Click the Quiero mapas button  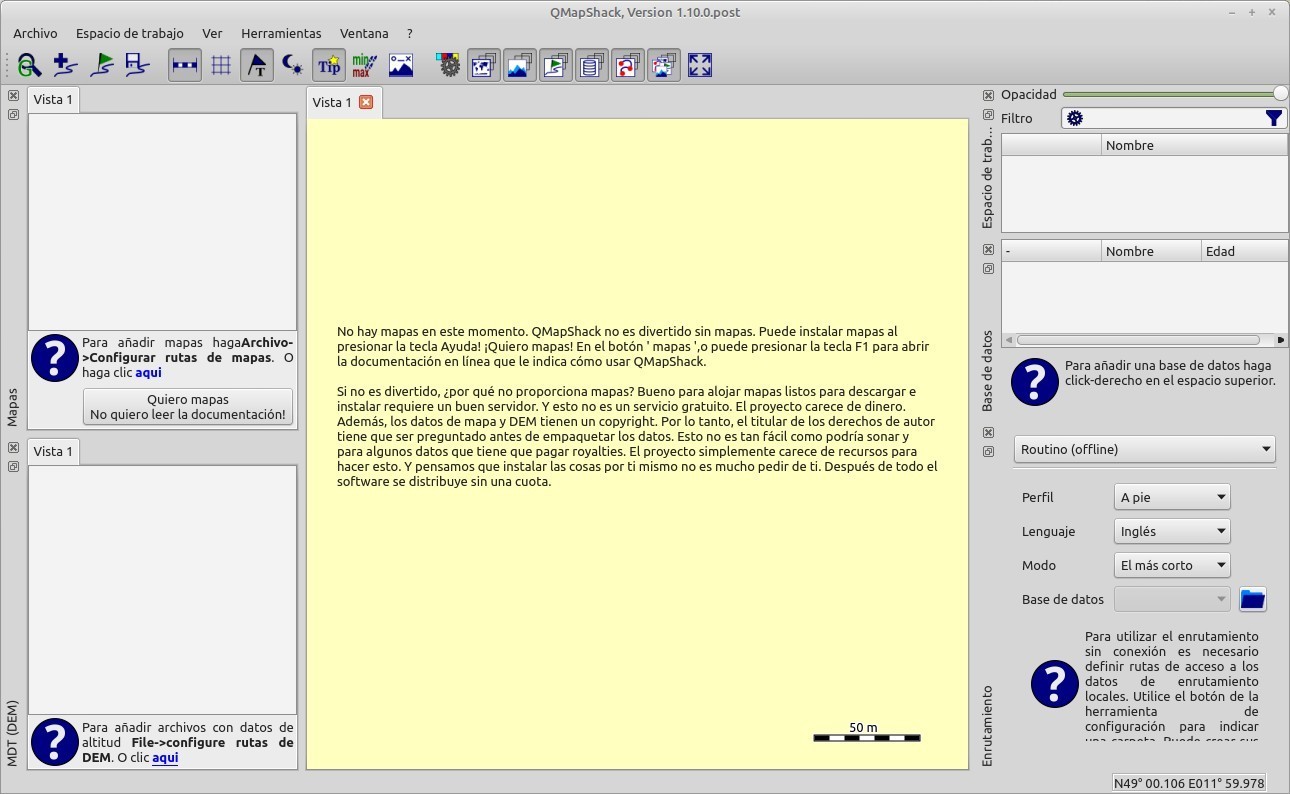(x=188, y=406)
